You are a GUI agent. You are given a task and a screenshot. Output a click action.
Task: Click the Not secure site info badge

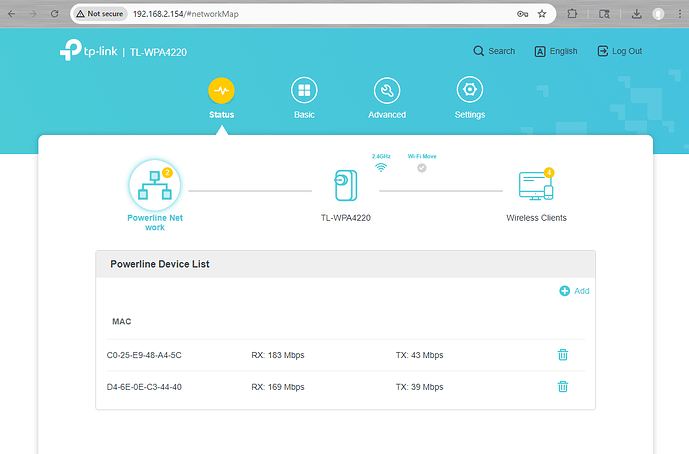coord(100,14)
